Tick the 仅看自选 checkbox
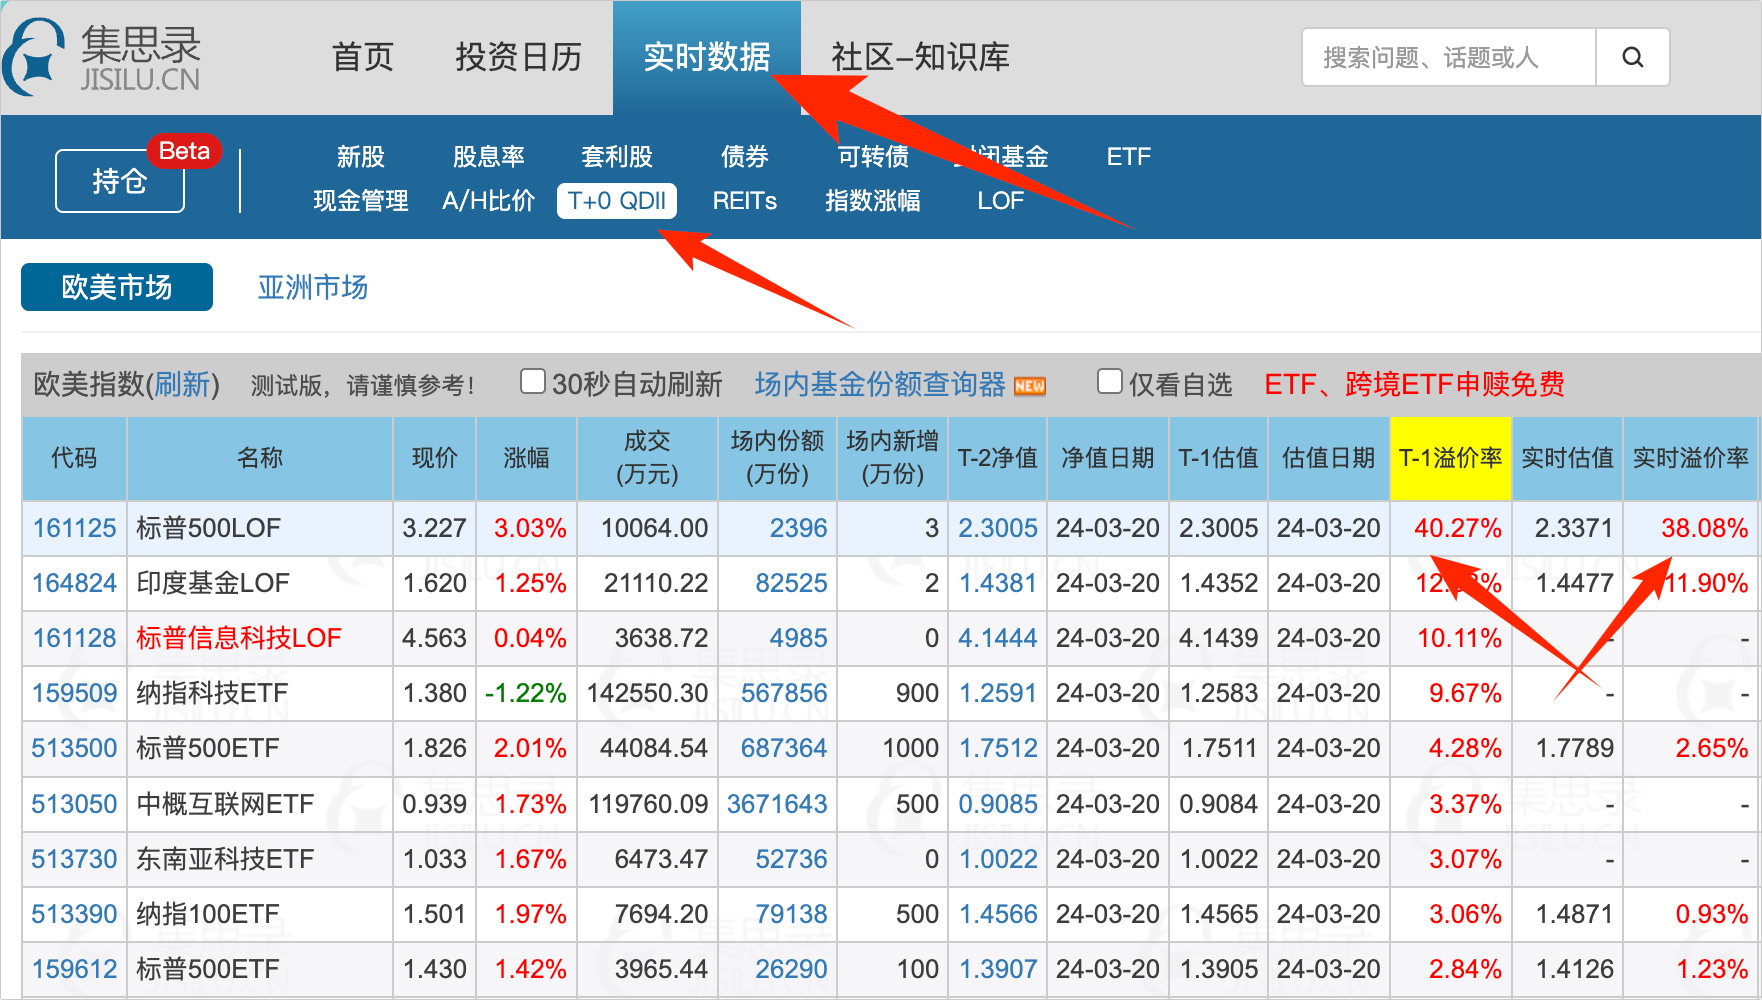This screenshot has height=1000, width=1762. (x=1109, y=382)
